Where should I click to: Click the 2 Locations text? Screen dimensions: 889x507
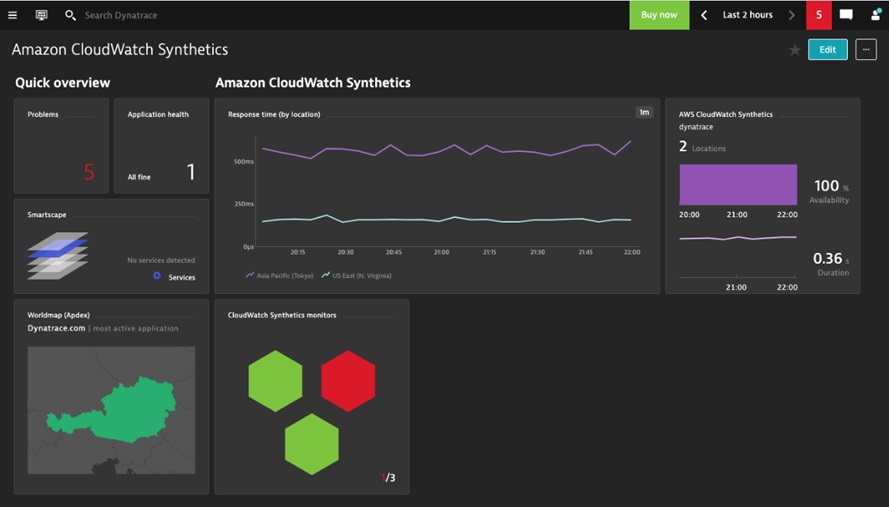click(x=702, y=147)
